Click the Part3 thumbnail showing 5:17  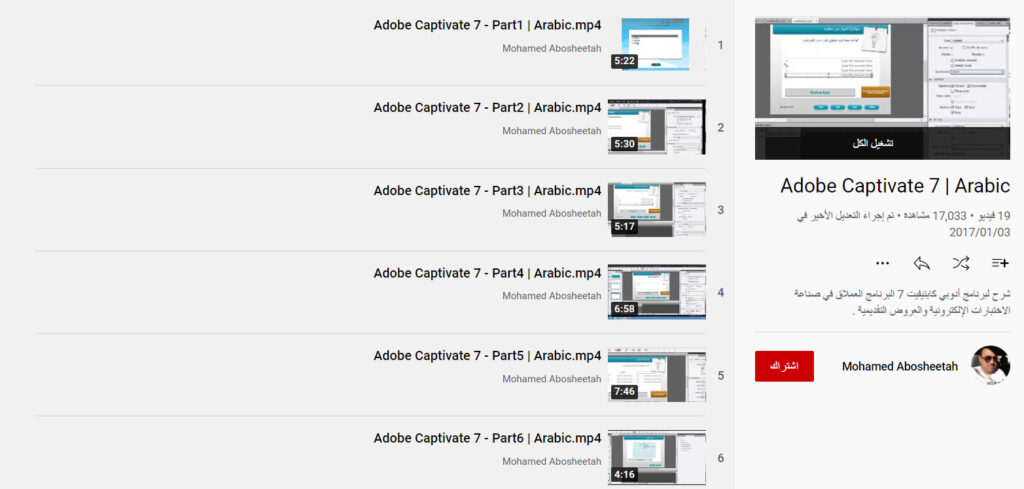tap(656, 210)
